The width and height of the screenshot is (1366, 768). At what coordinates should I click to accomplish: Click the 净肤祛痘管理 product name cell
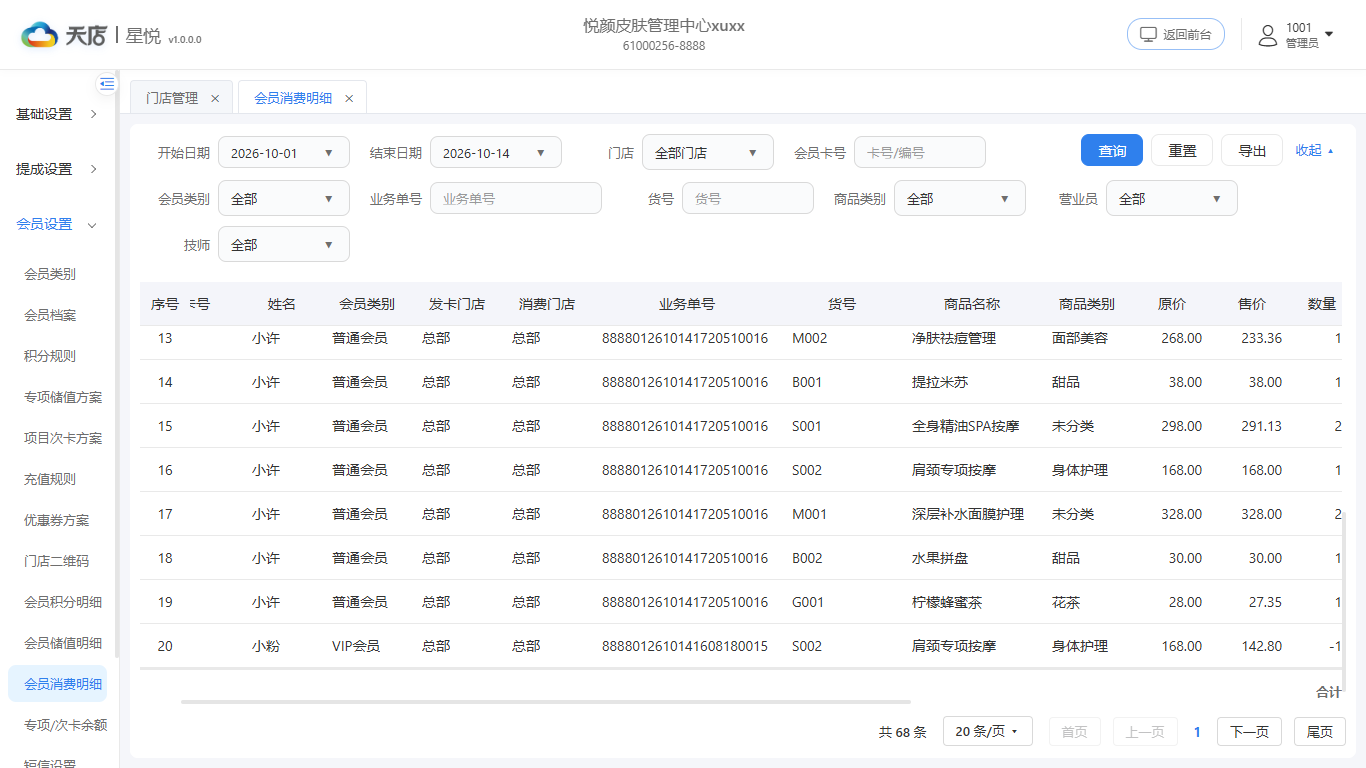tap(954, 338)
